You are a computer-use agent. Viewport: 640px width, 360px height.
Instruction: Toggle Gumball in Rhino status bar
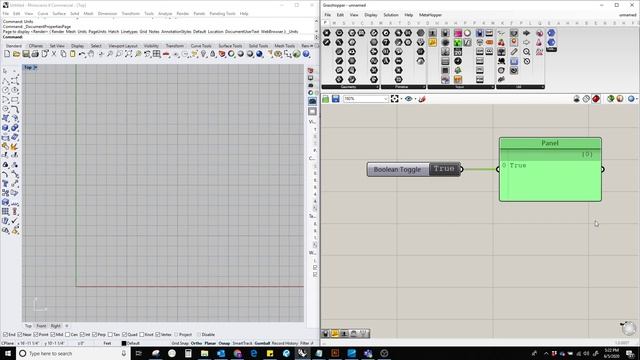pyautogui.click(x=262, y=343)
